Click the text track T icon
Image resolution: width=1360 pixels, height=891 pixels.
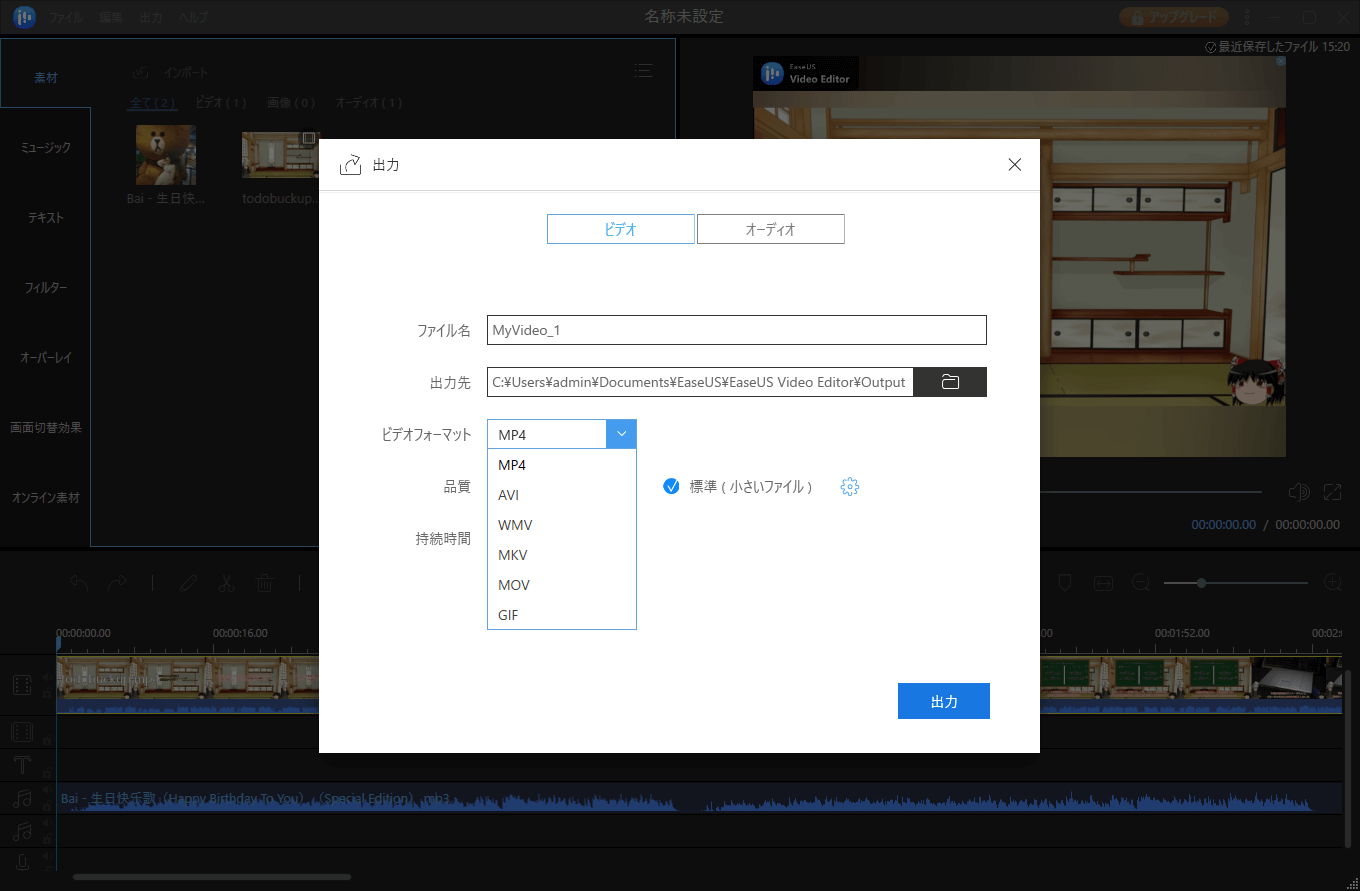pyautogui.click(x=22, y=766)
